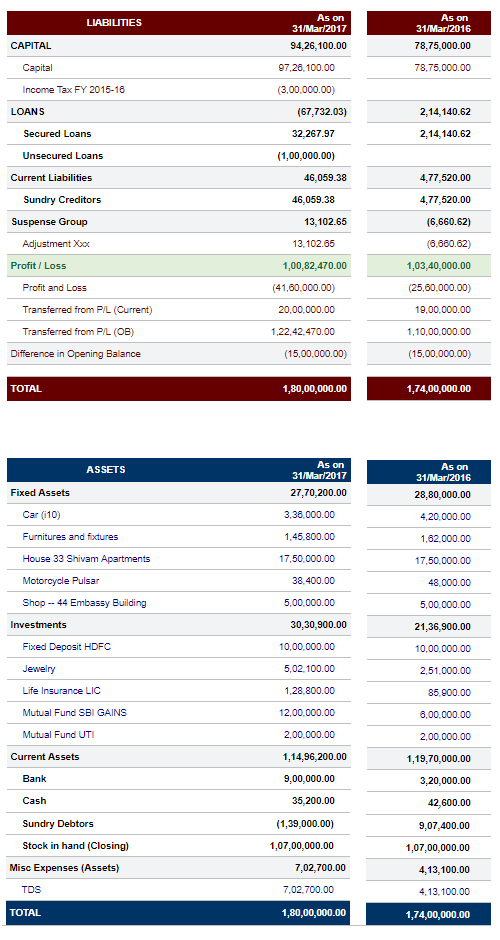Select the Sundry Debtors group row

(179, 824)
